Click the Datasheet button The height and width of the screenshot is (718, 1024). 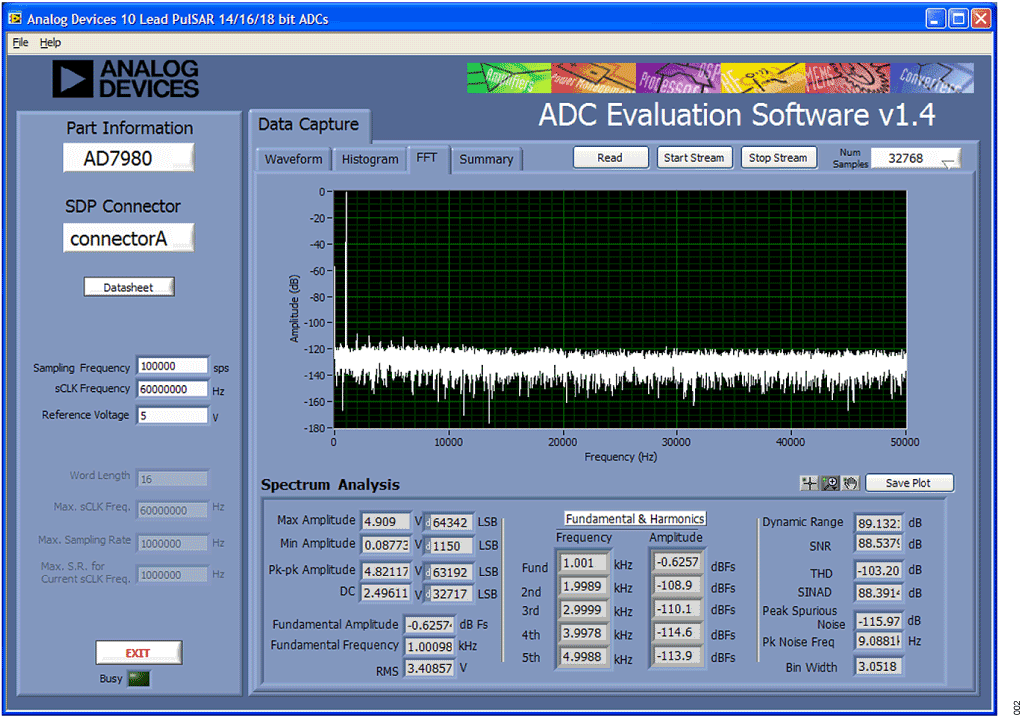pos(129,287)
